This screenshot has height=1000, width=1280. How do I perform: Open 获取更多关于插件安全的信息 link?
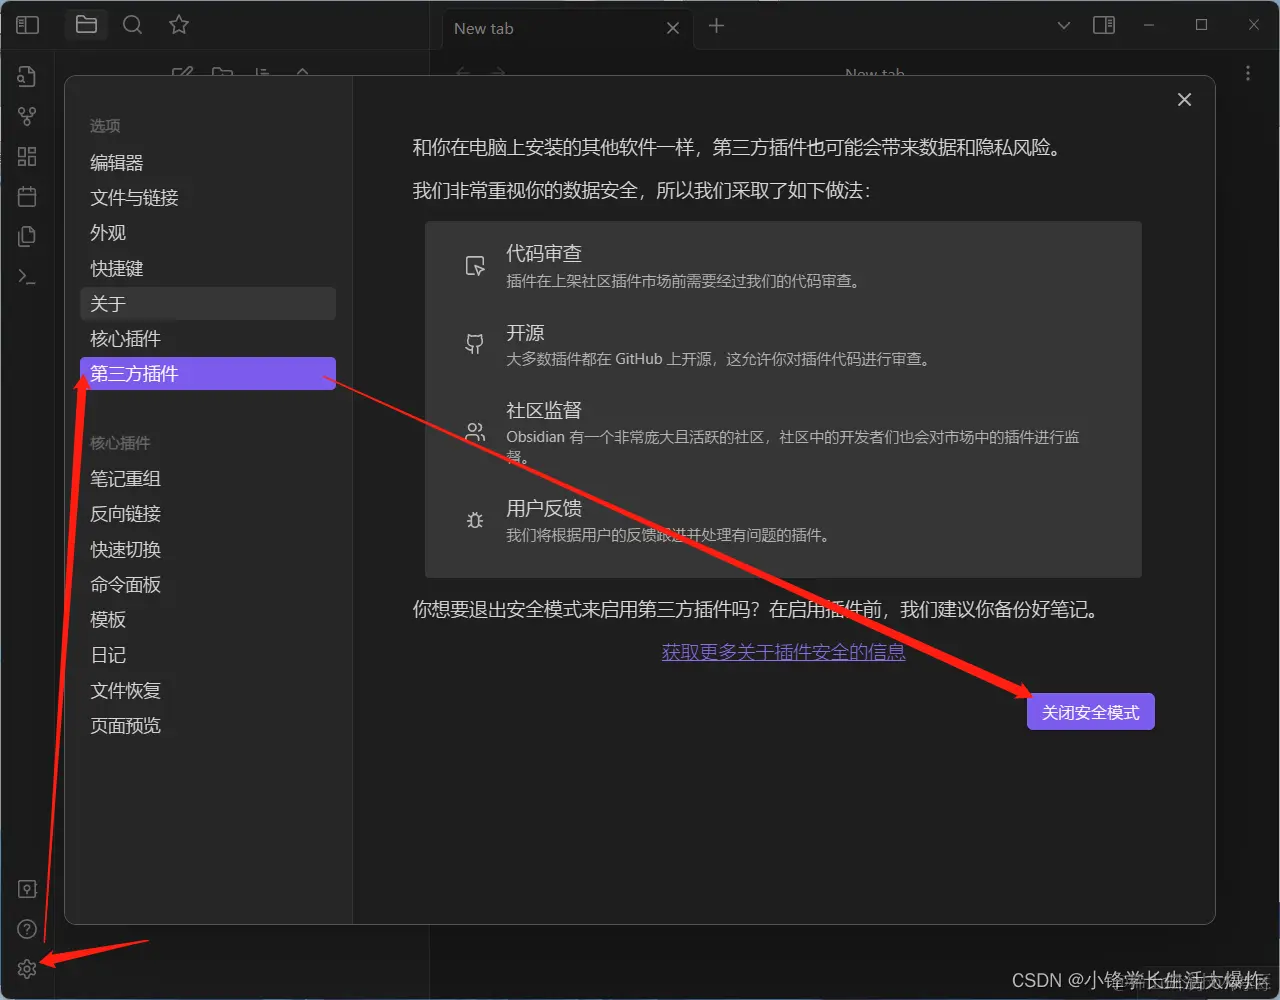[x=783, y=652]
